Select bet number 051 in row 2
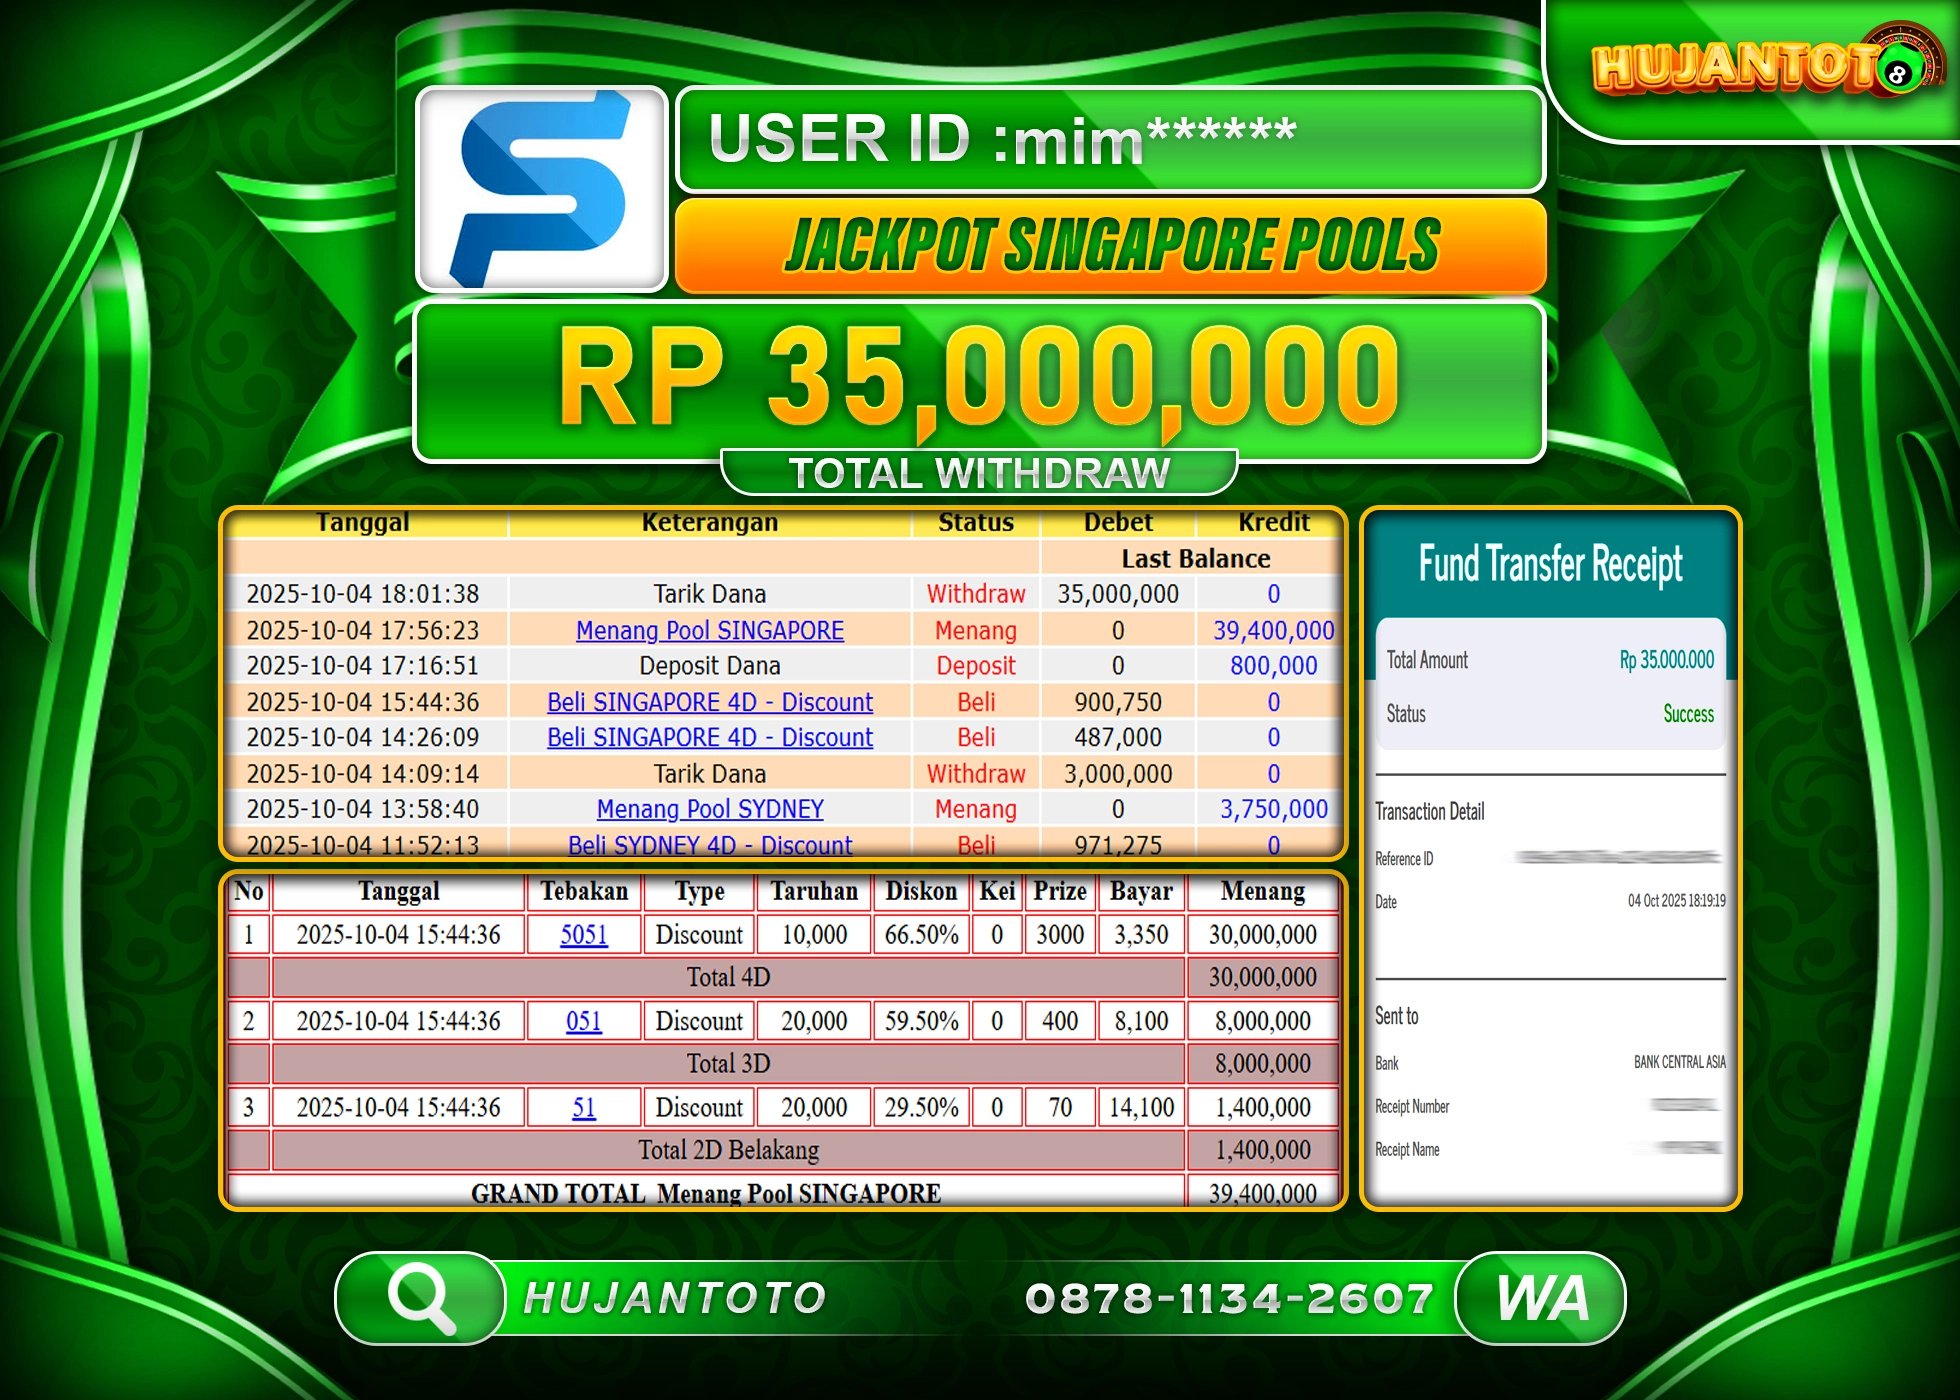This screenshot has height=1400, width=1960. 584,1020
